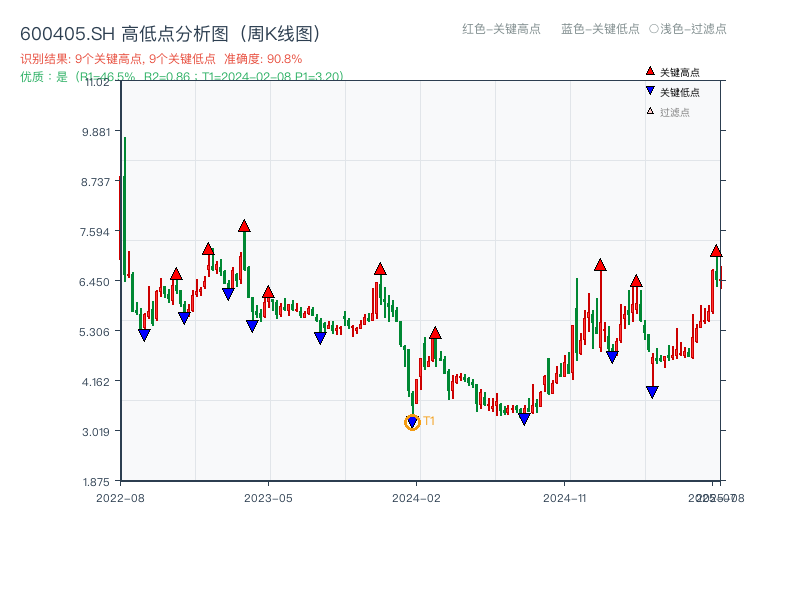Click the green 优质 result line

click(182, 77)
